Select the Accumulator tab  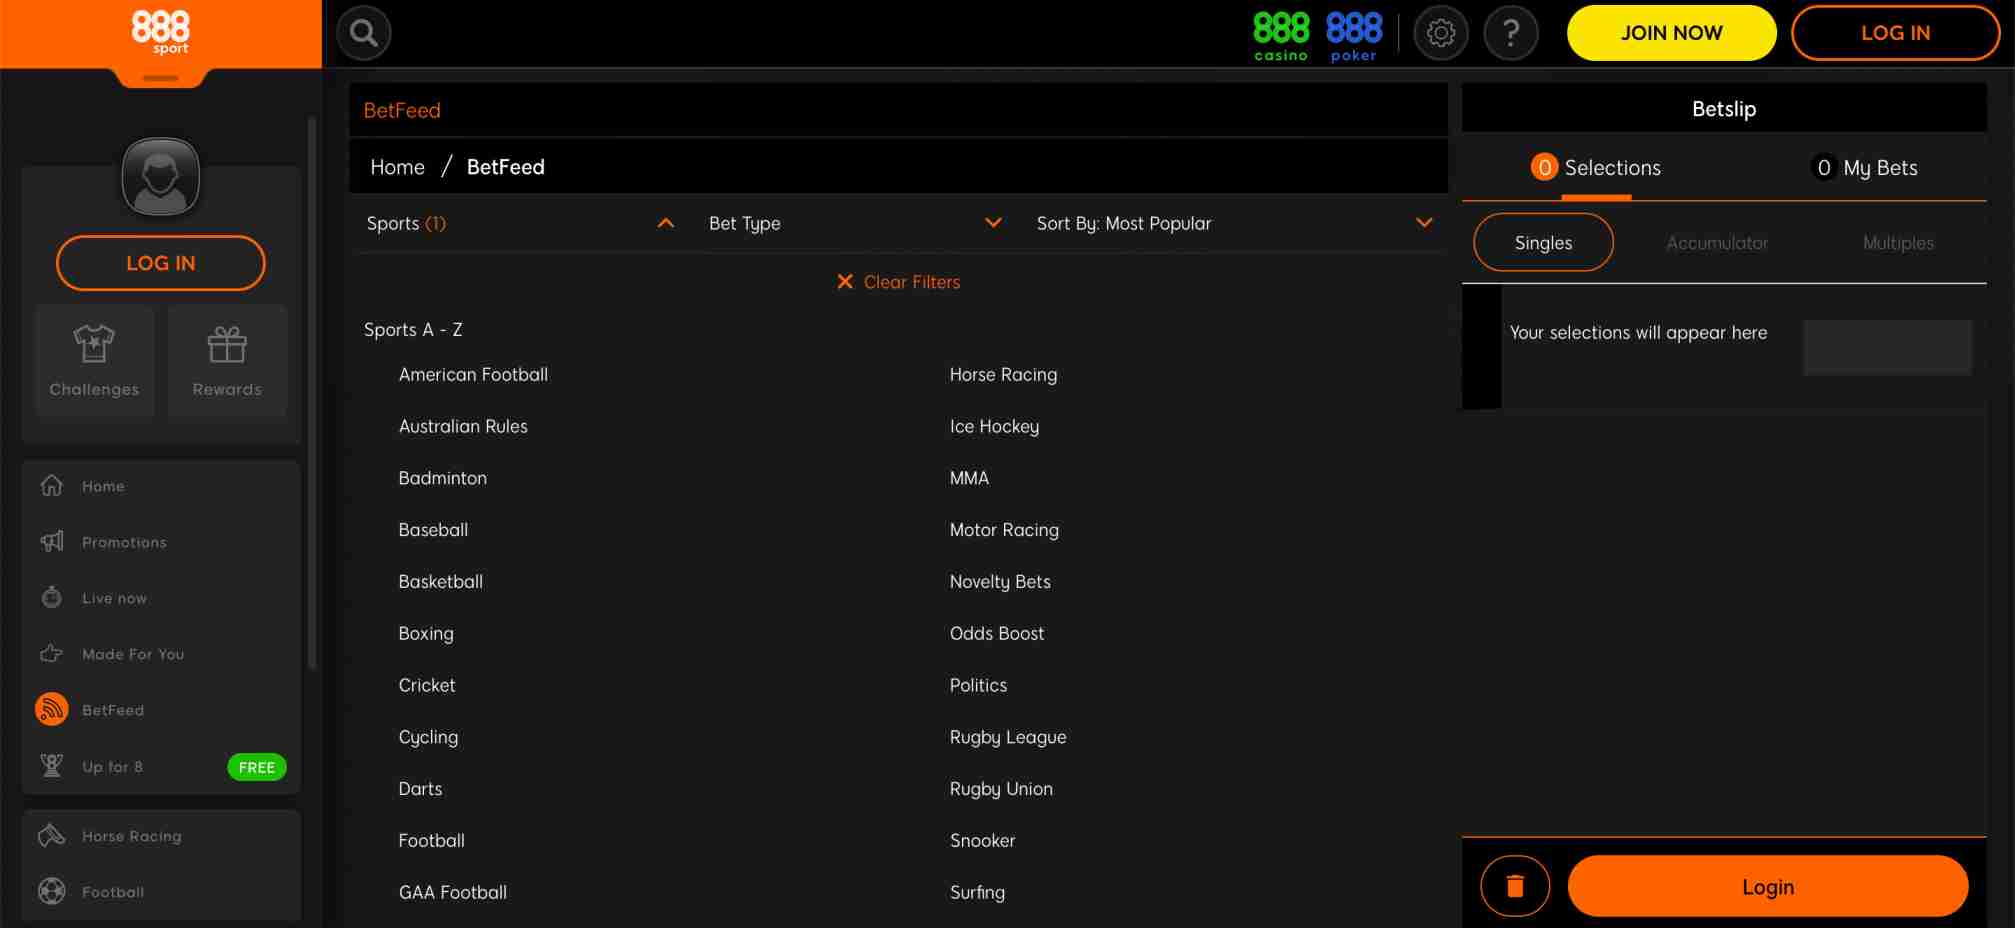(x=1717, y=243)
